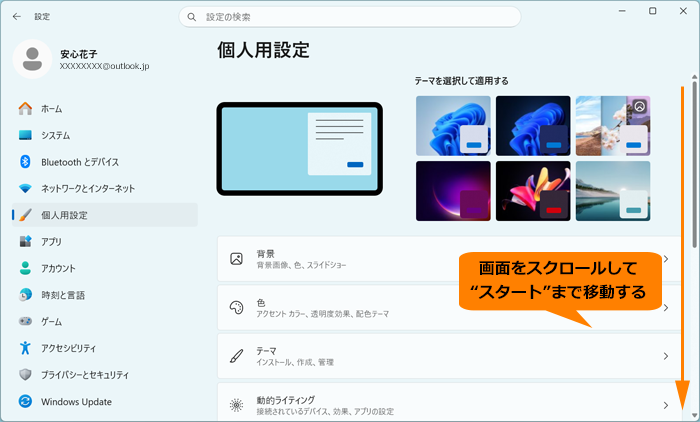Image resolution: width=700 pixels, height=422 pixels.
Task: Click the desktop theme preview image
Action: coord(300,149)
